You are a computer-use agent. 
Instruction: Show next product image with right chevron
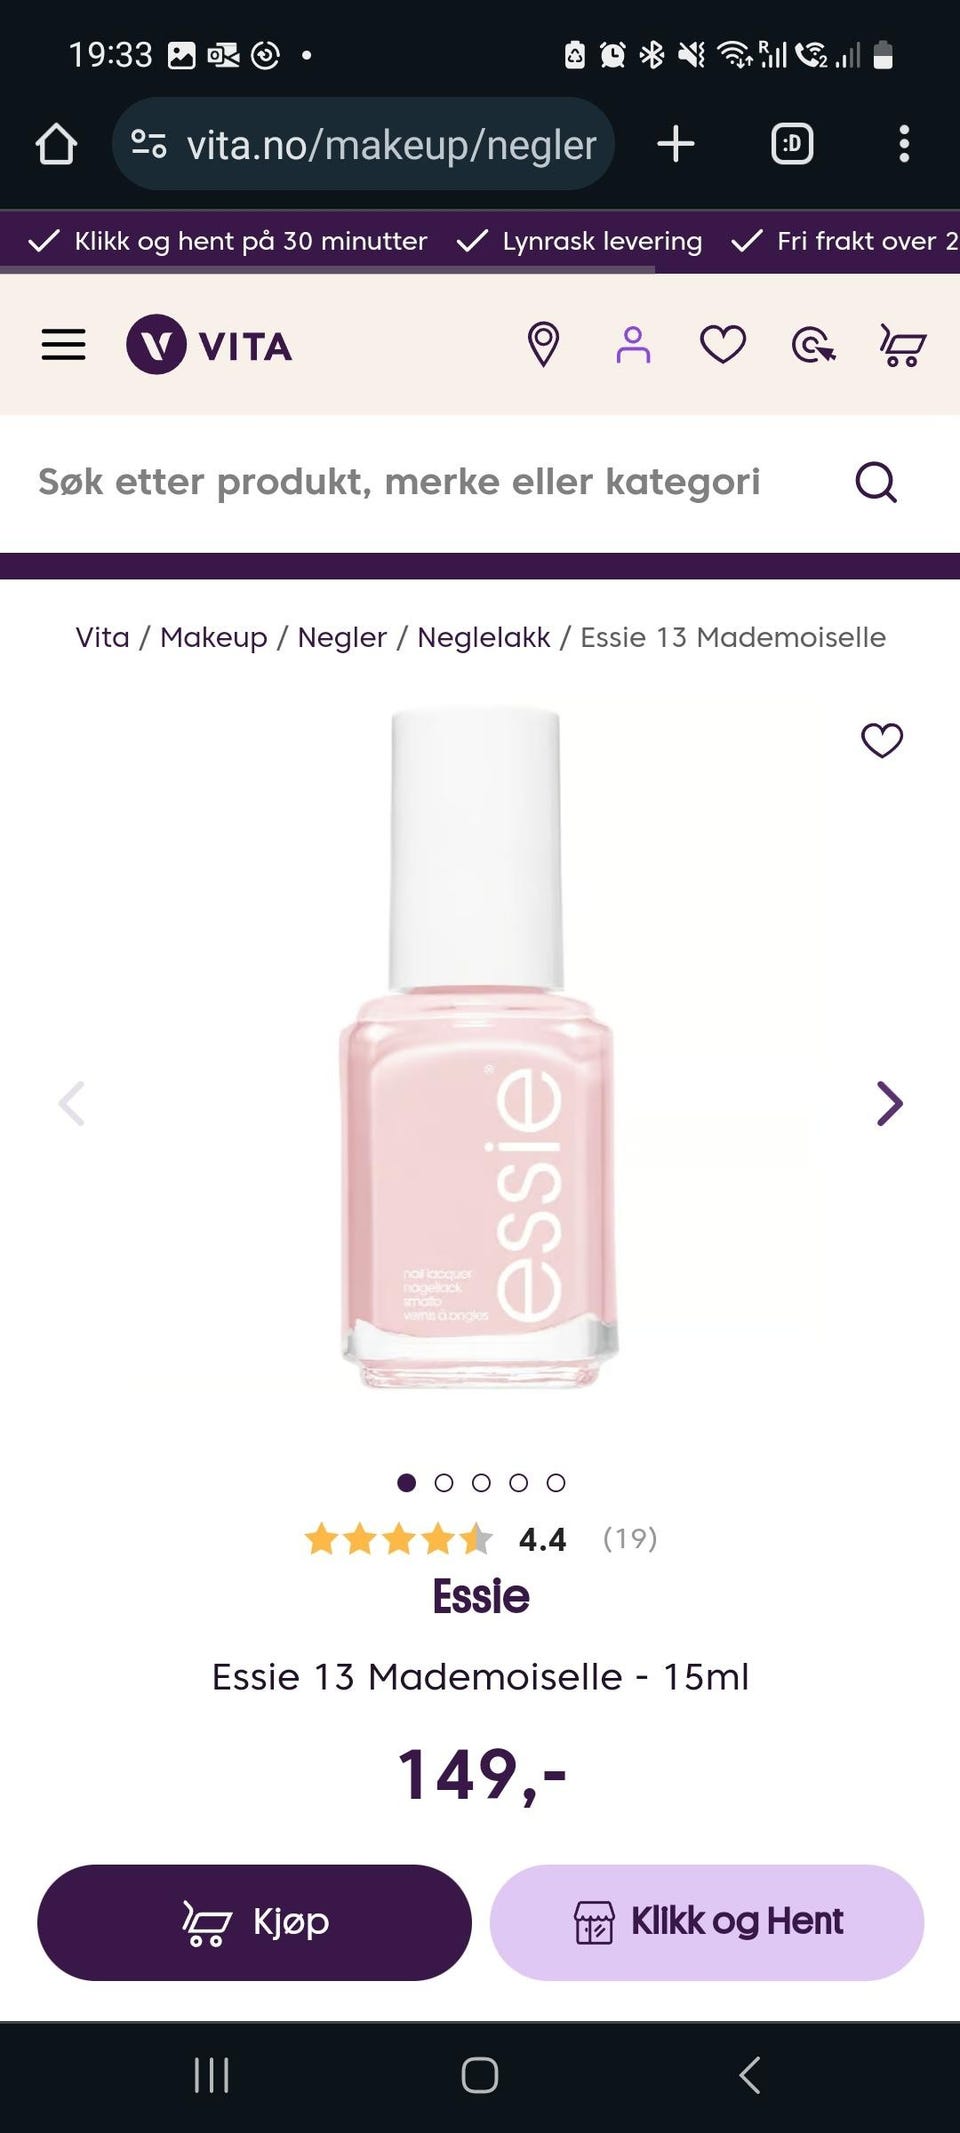(889, 1104)
